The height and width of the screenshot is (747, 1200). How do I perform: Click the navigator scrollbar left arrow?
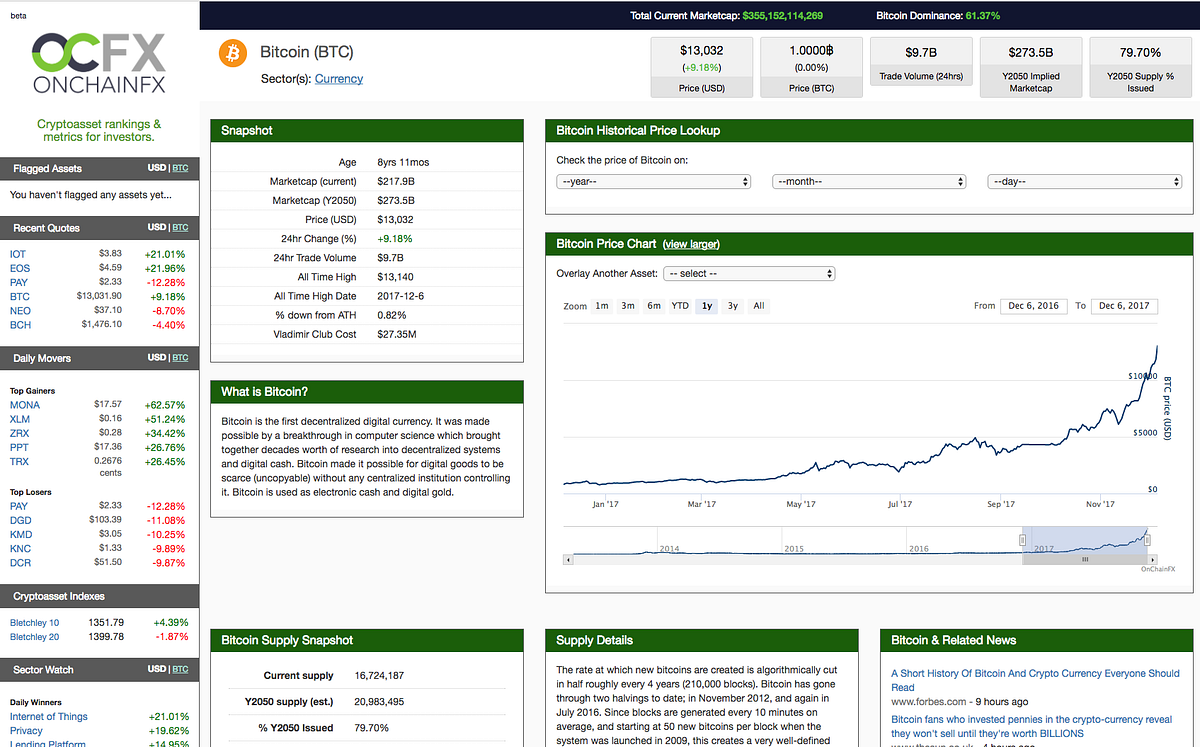(x=568, y=560)
